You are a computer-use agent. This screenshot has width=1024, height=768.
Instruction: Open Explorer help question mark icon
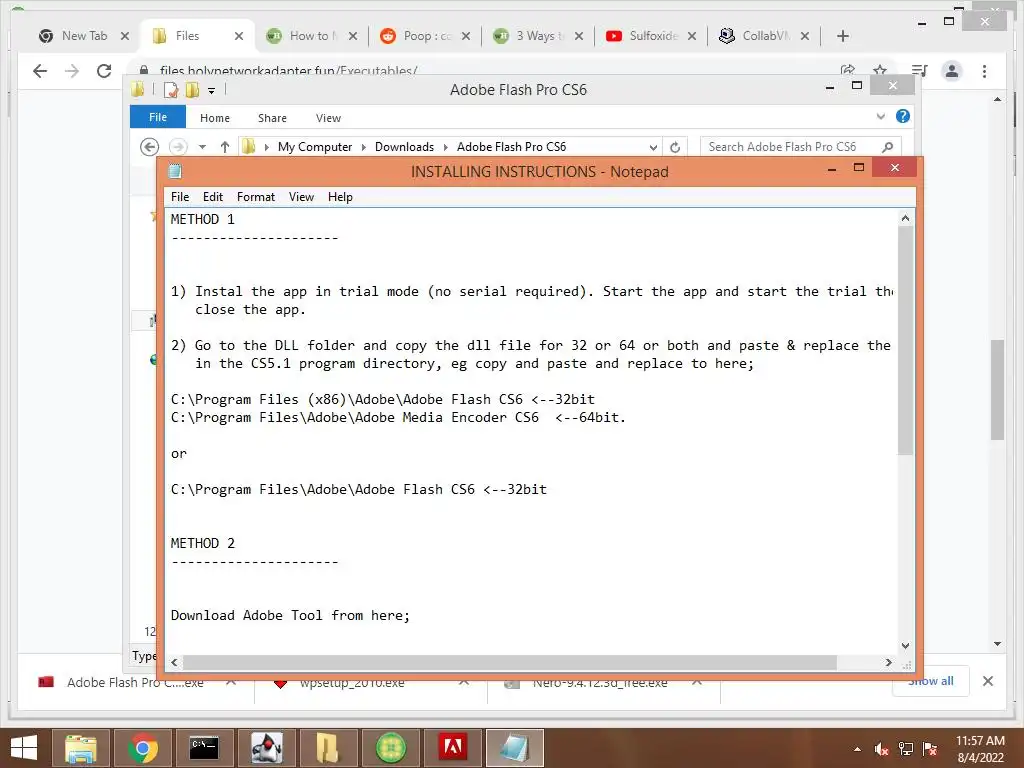coord(903,116)
